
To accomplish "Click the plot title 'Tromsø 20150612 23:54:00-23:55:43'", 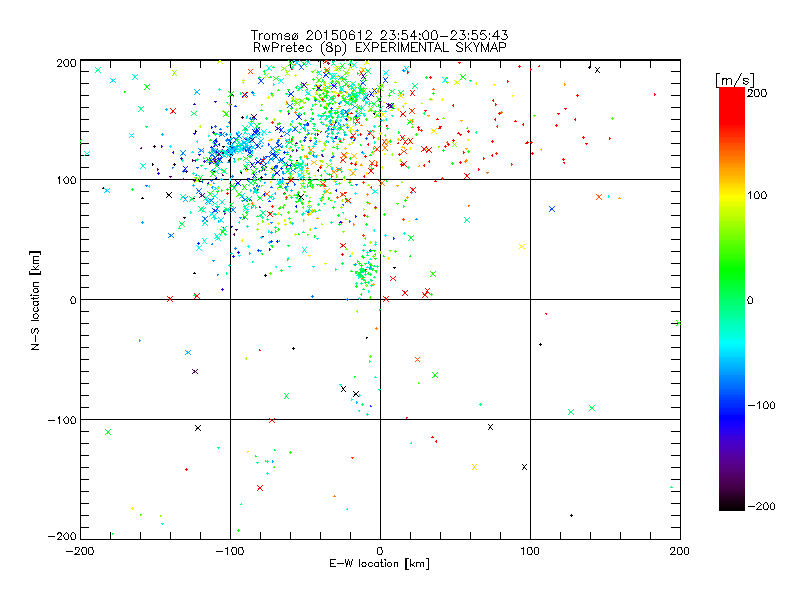I will (x=380, y=35).
